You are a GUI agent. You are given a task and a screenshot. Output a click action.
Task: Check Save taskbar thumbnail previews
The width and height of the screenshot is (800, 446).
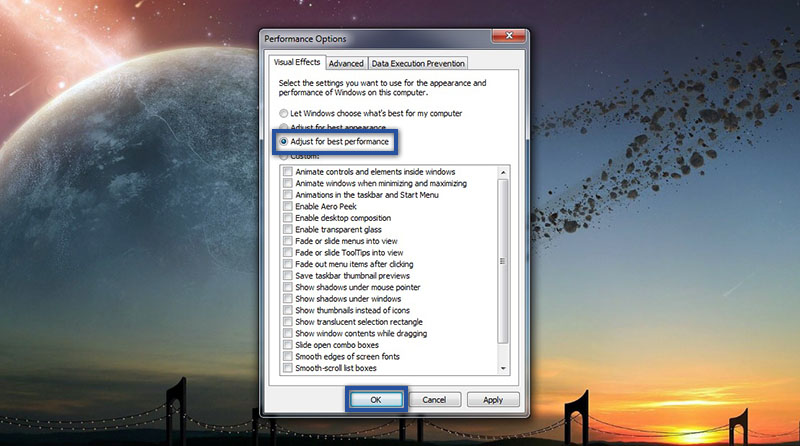[x=289, y=275]
